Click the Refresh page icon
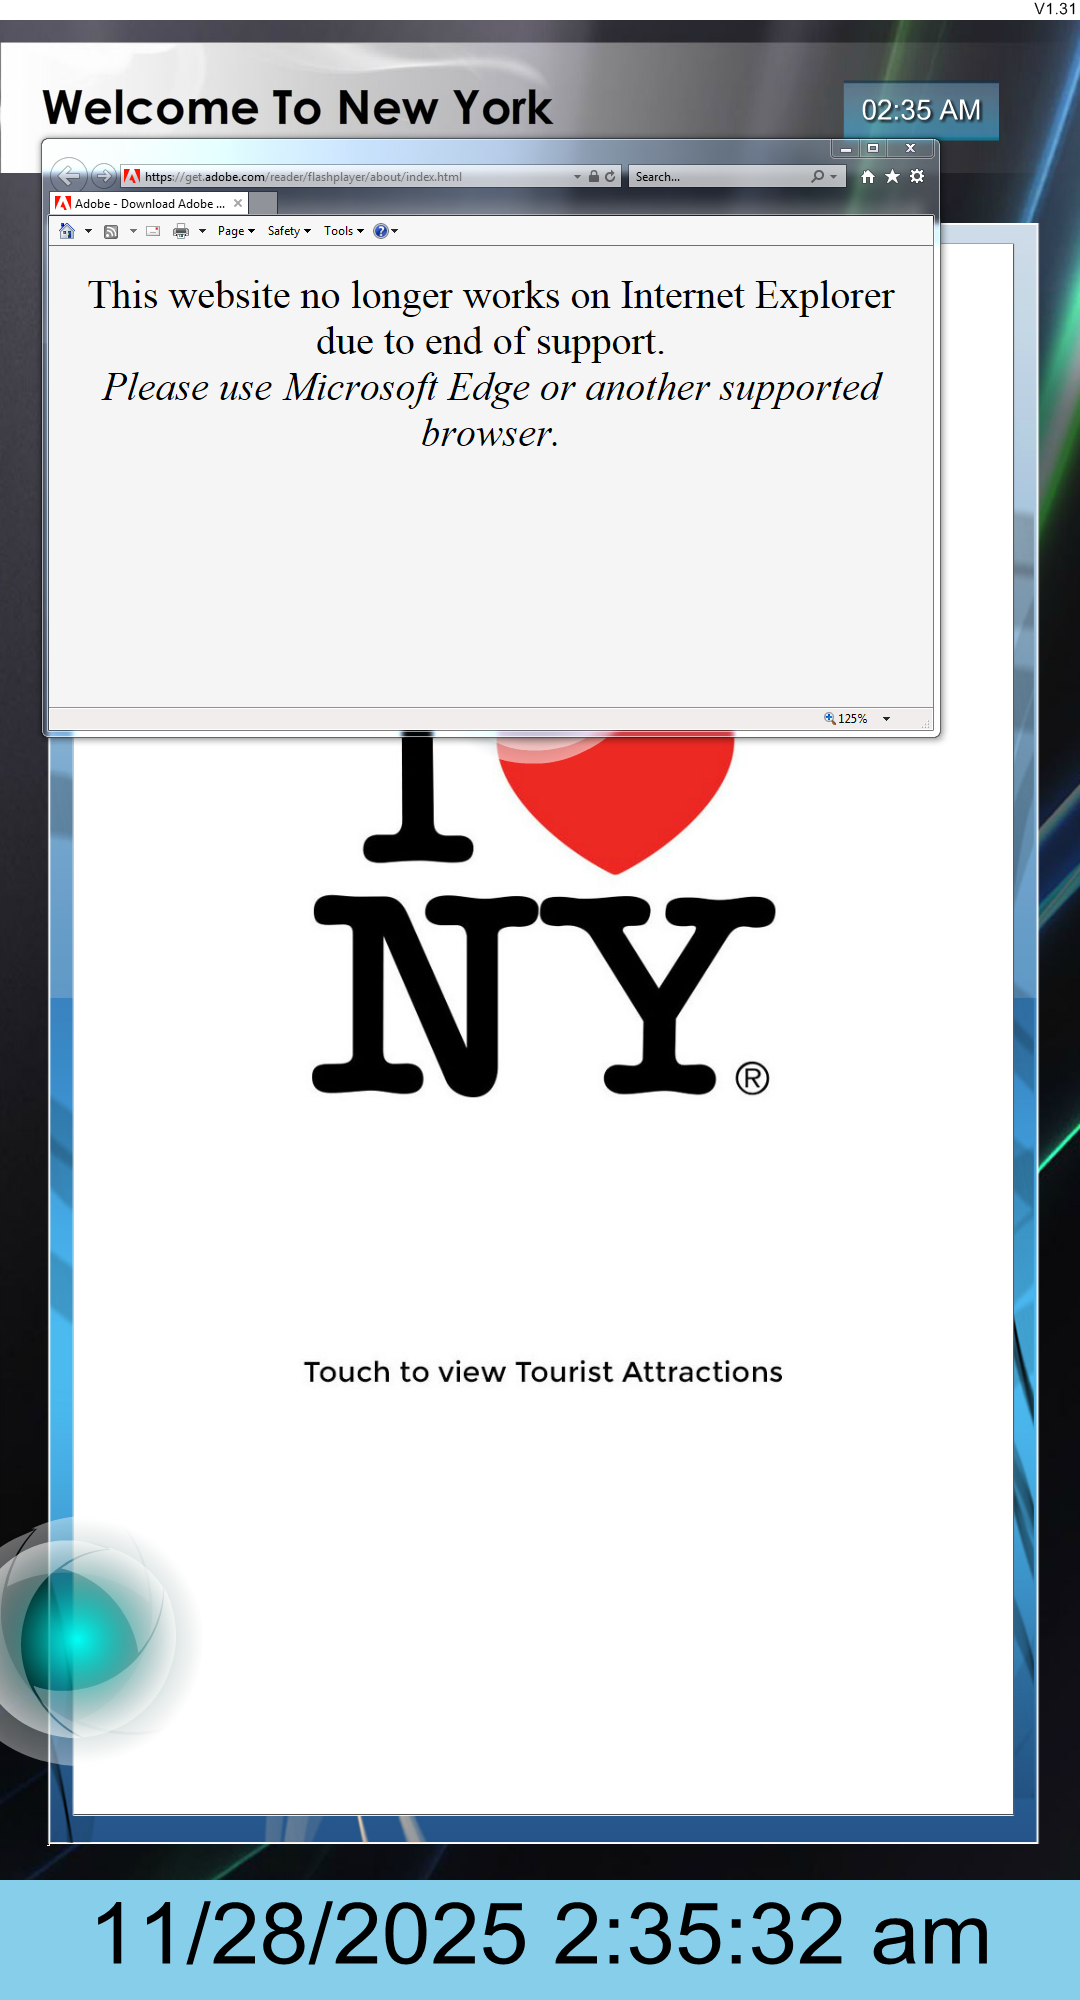 click(610, 176)
